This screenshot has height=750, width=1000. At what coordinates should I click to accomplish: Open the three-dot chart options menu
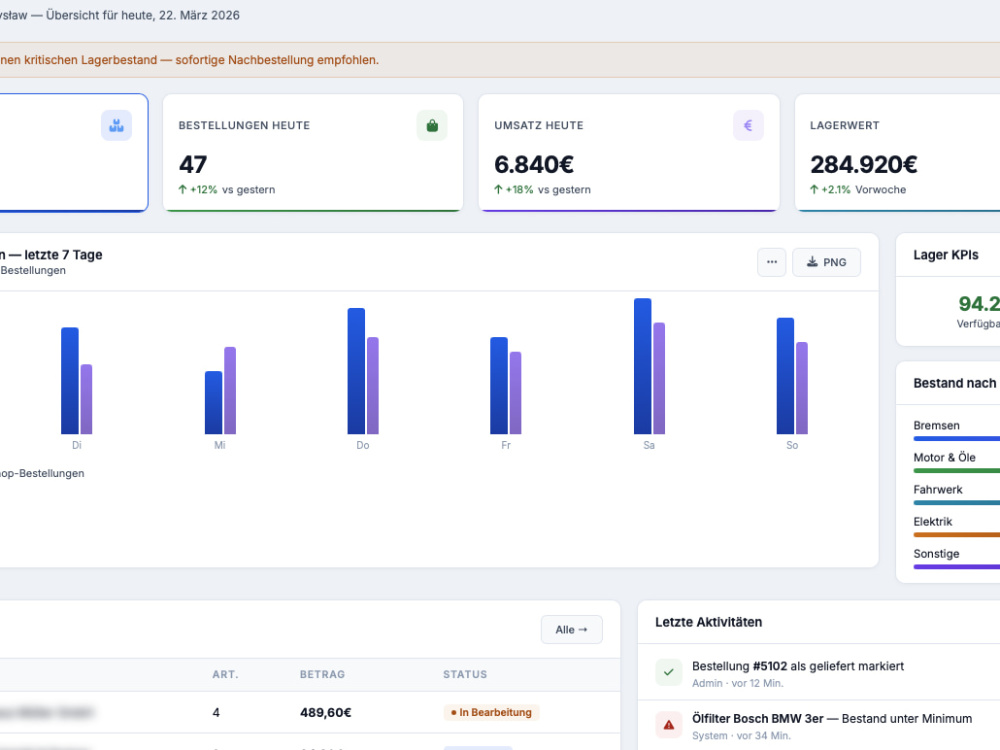pos(772,262)
